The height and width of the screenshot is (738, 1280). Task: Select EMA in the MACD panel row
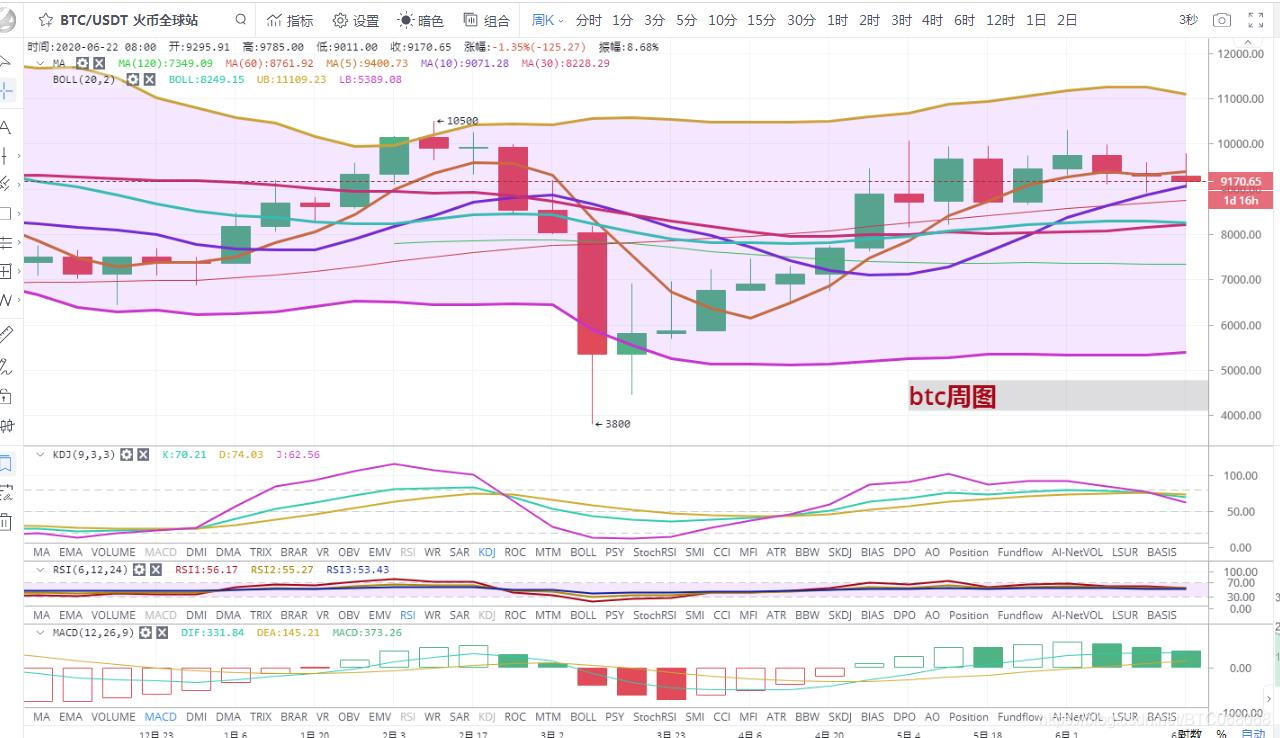point(70,717)
